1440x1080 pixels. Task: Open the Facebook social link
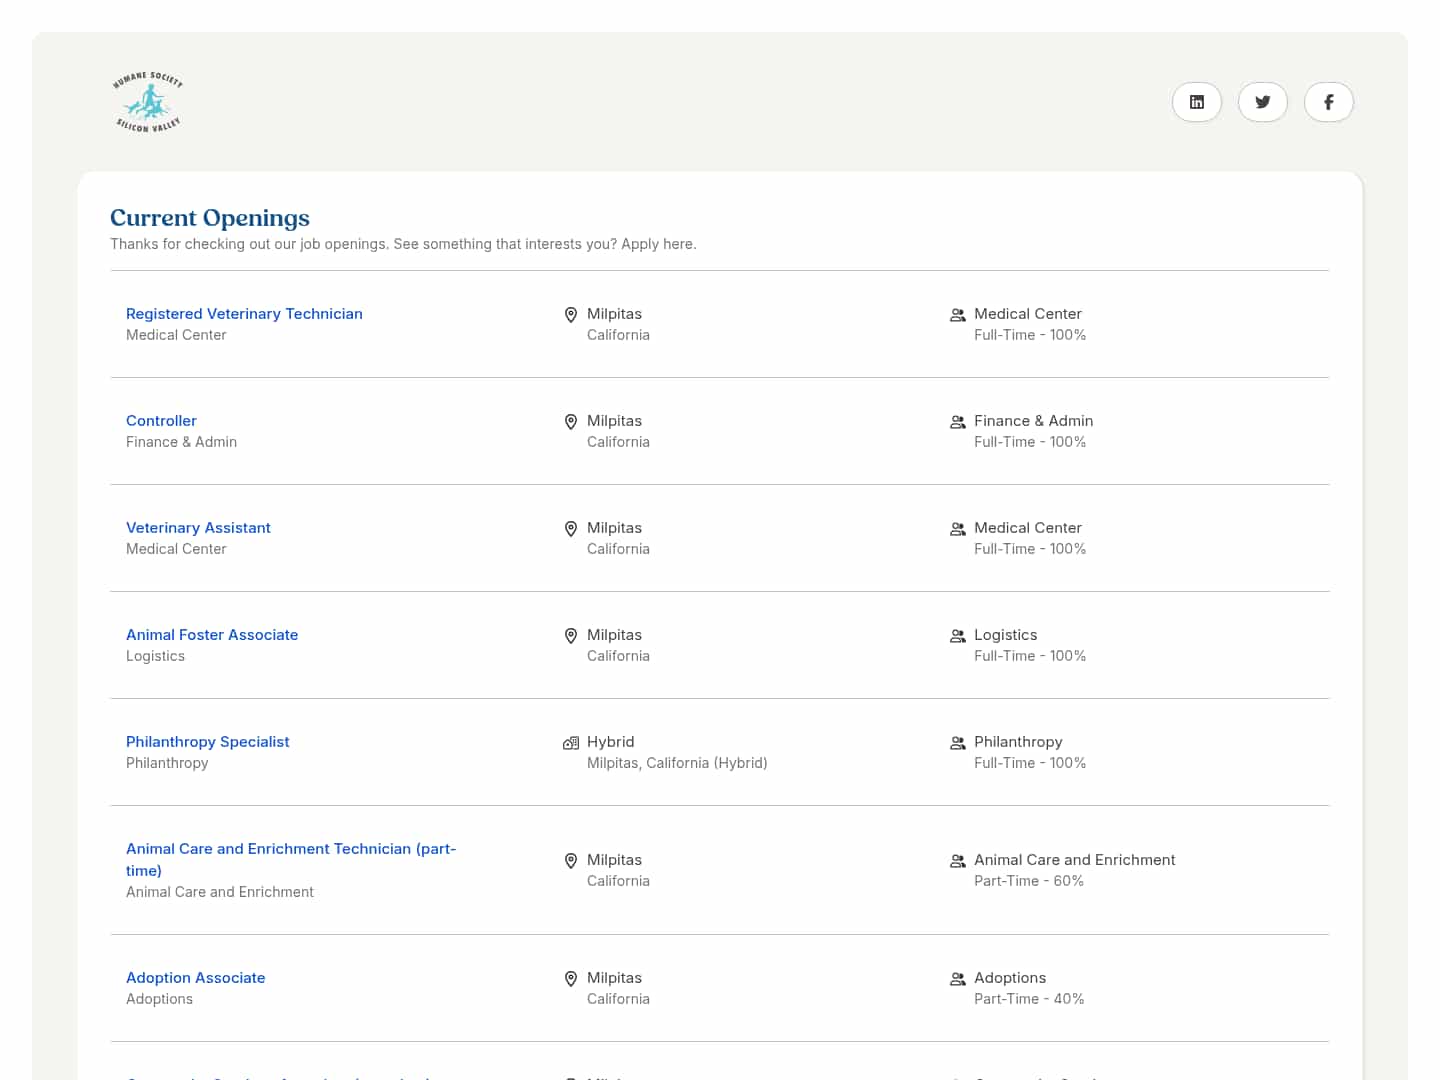click(1328, 102)
